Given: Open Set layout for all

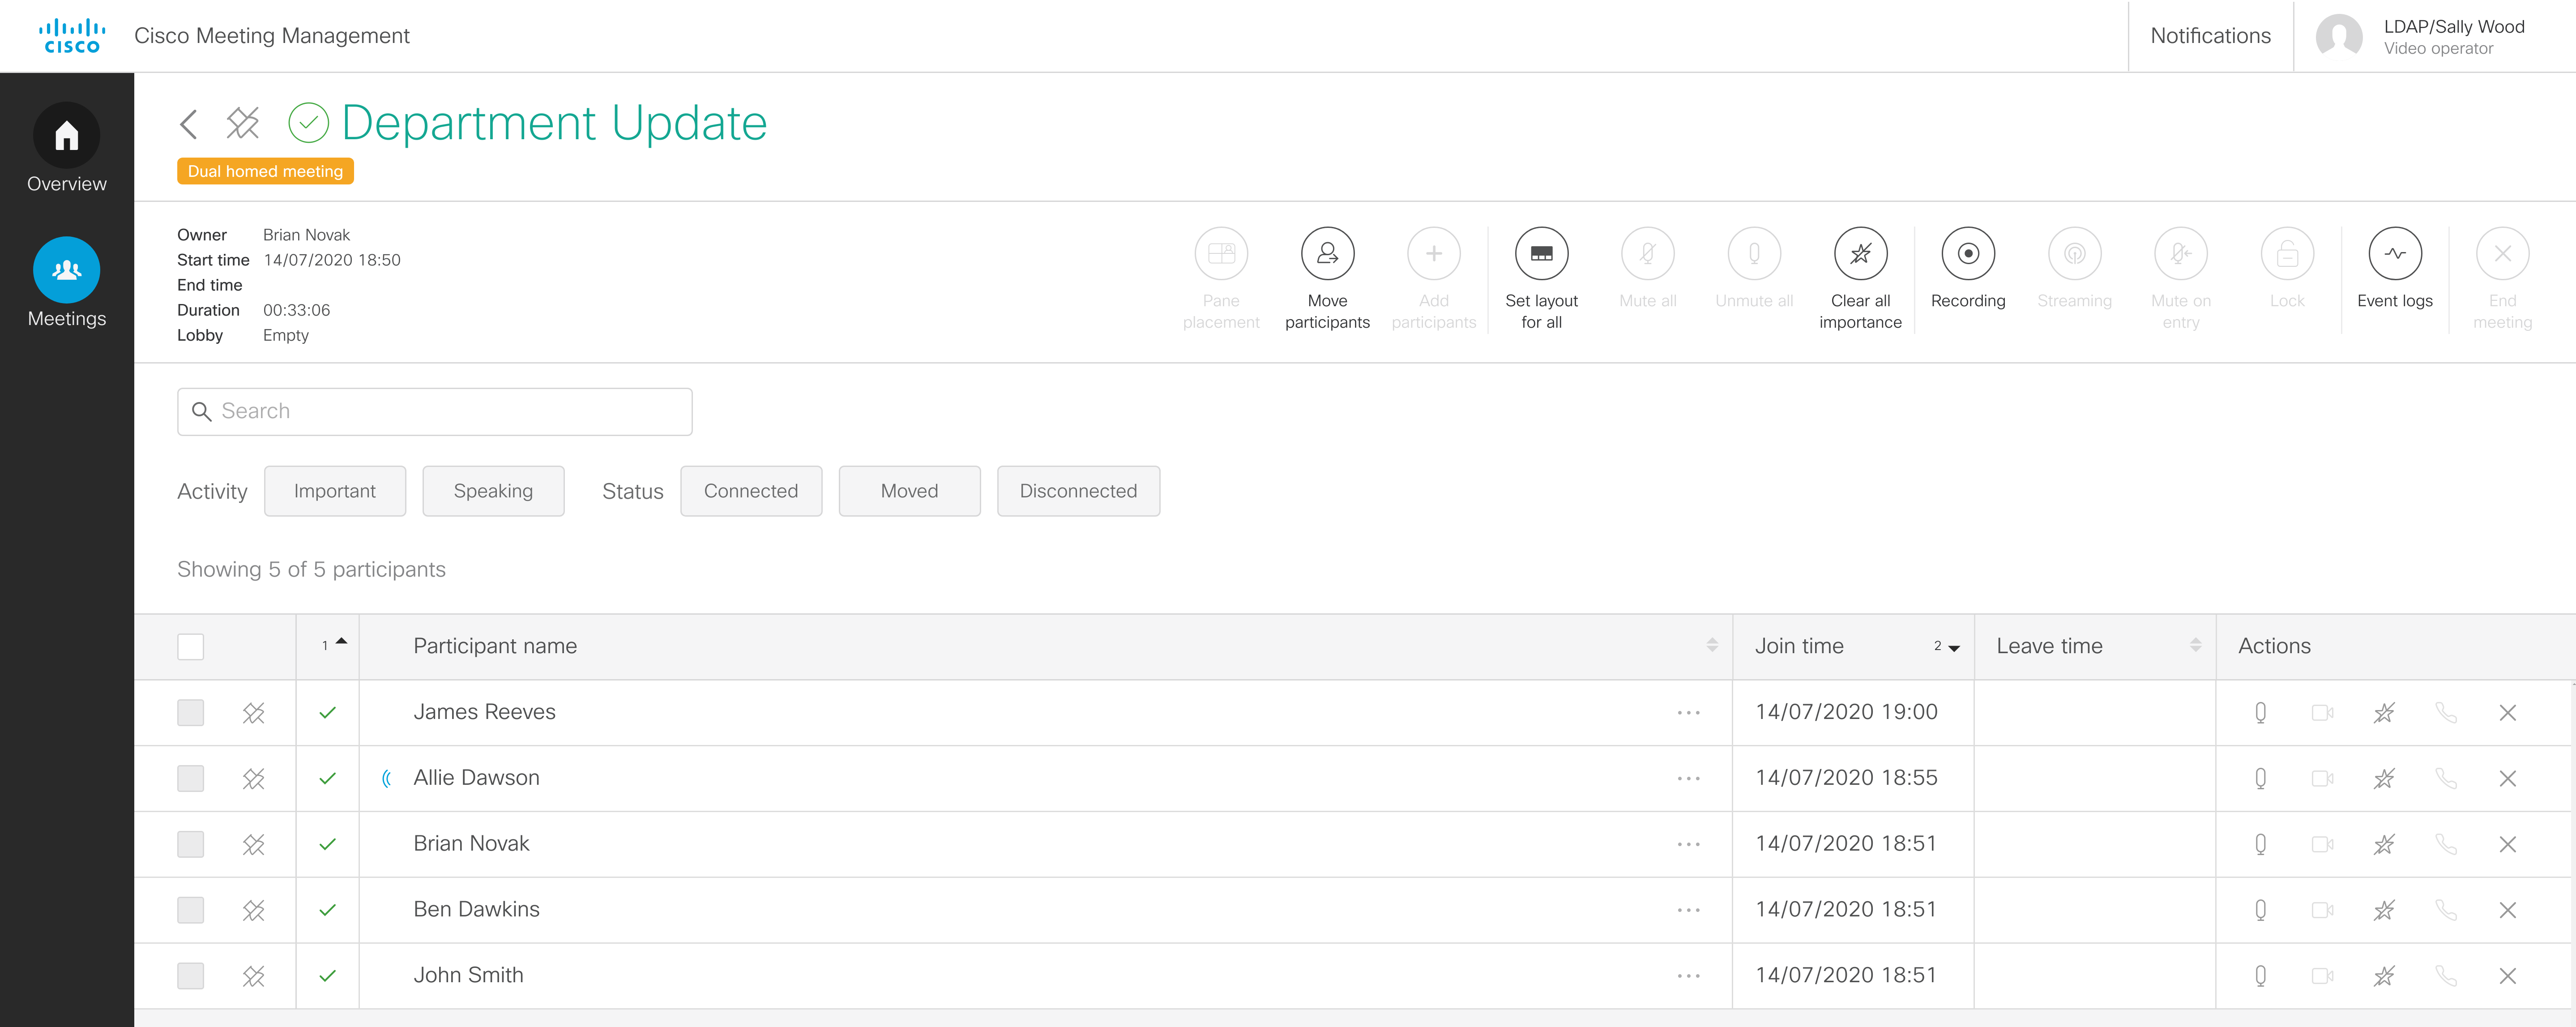Looking at the screenshot, I should pos(1541,254).
